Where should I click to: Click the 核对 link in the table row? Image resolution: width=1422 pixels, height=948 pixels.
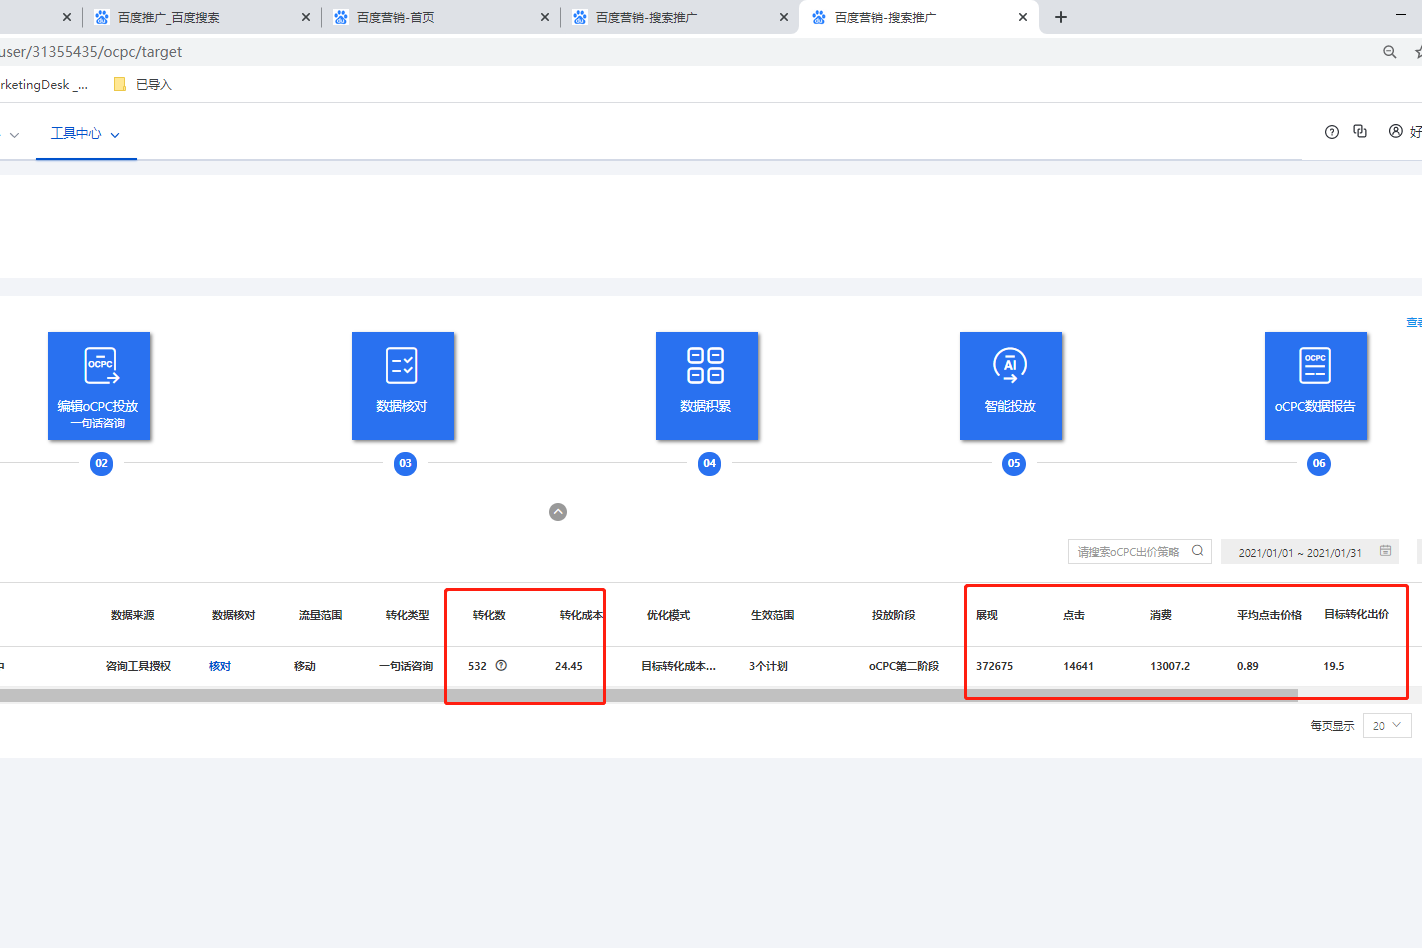click(x=220, y=666)
